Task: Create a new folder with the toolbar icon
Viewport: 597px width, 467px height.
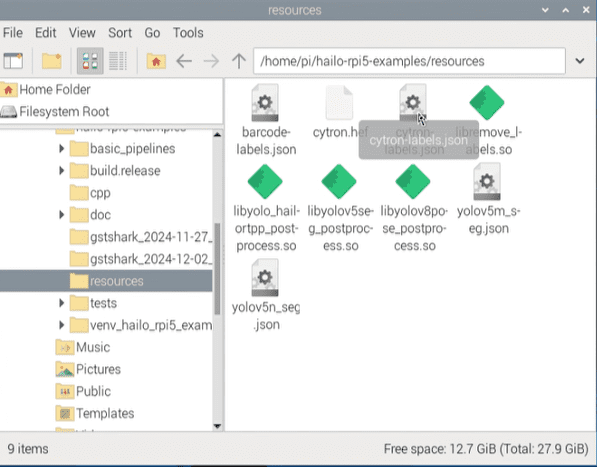Action: pyautogui.click(x=52, y=61)
